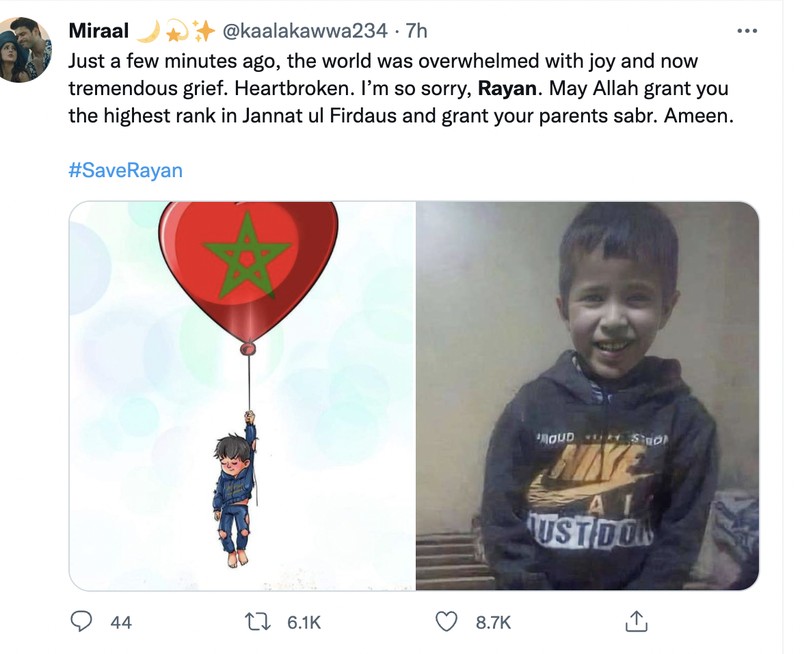Open the three-dot more options menu
Image resolution: width=800 pixels, height=654 pixels.
click(x=746, y=31)
